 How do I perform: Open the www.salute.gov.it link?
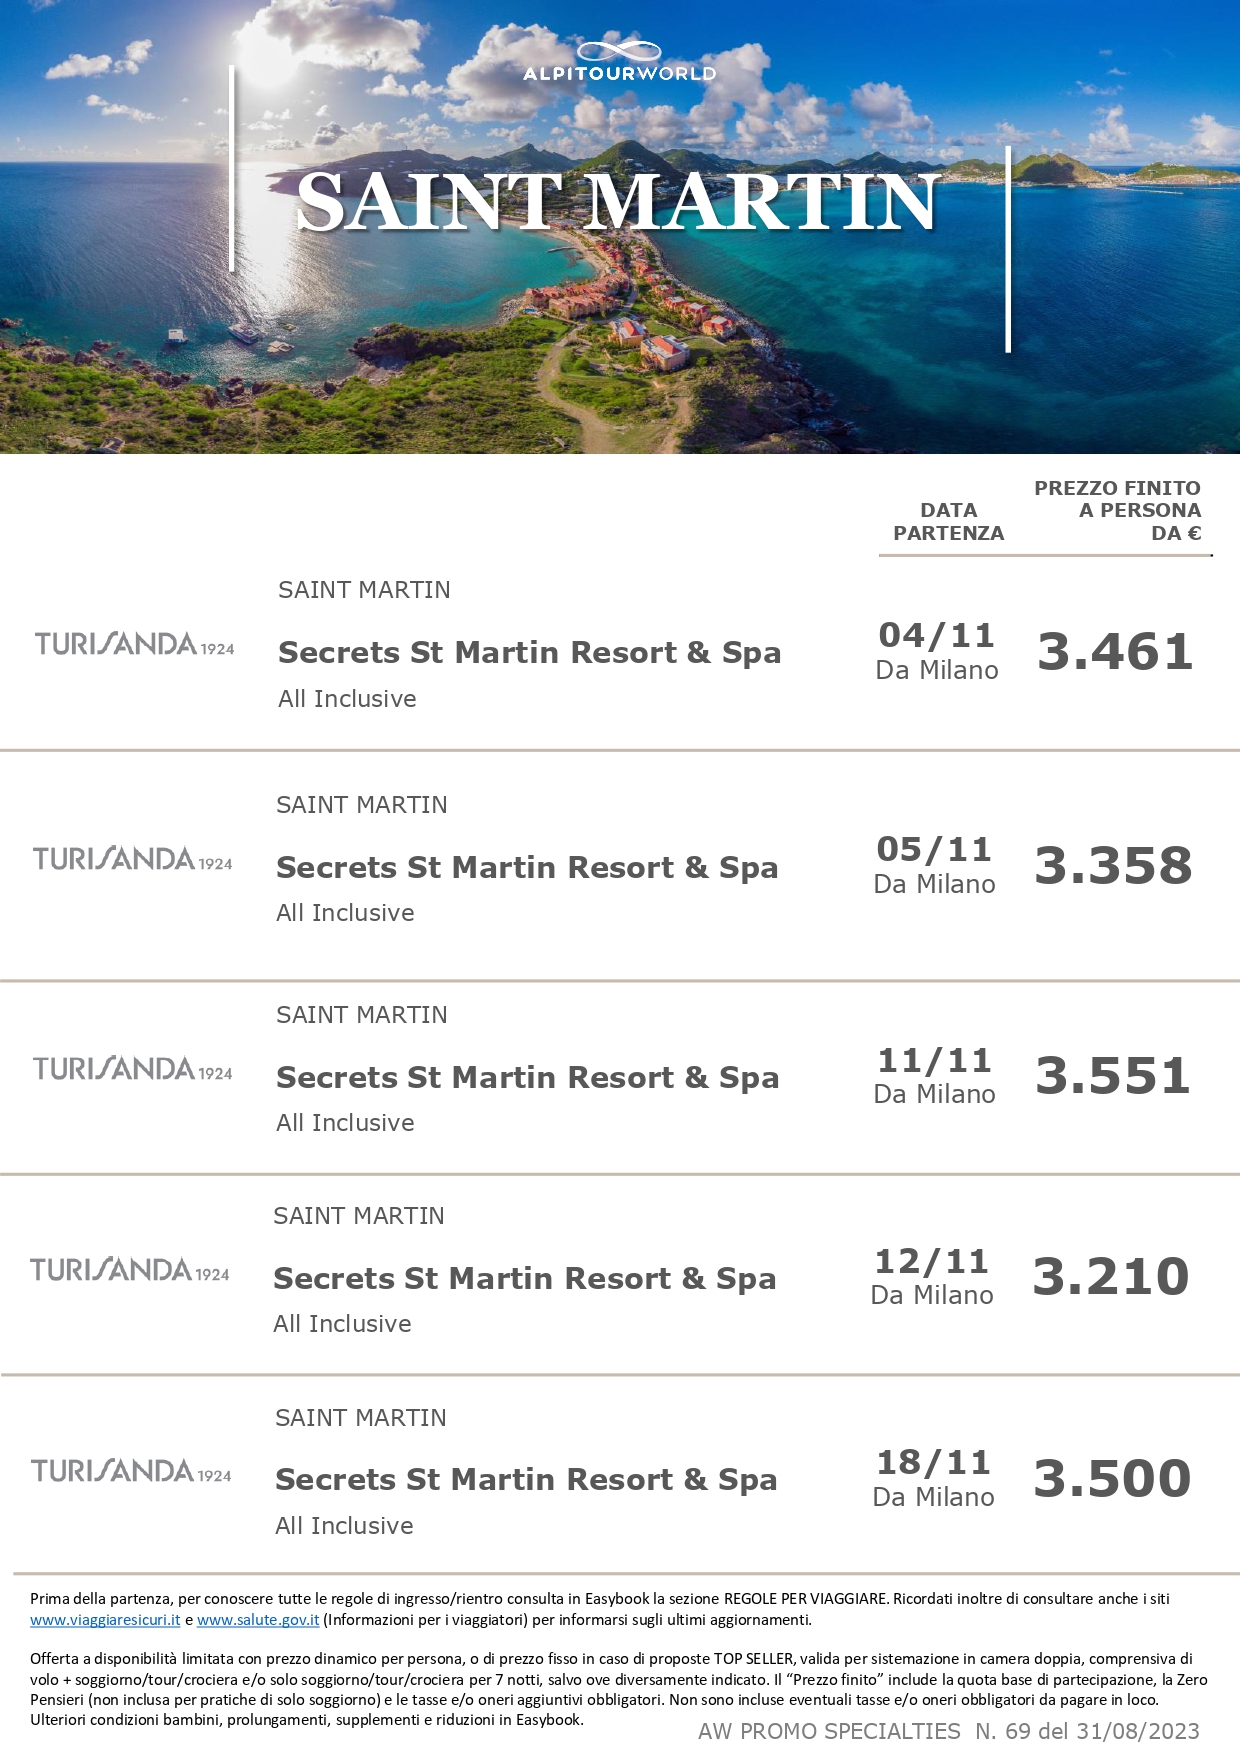[x=258, y=1619]
